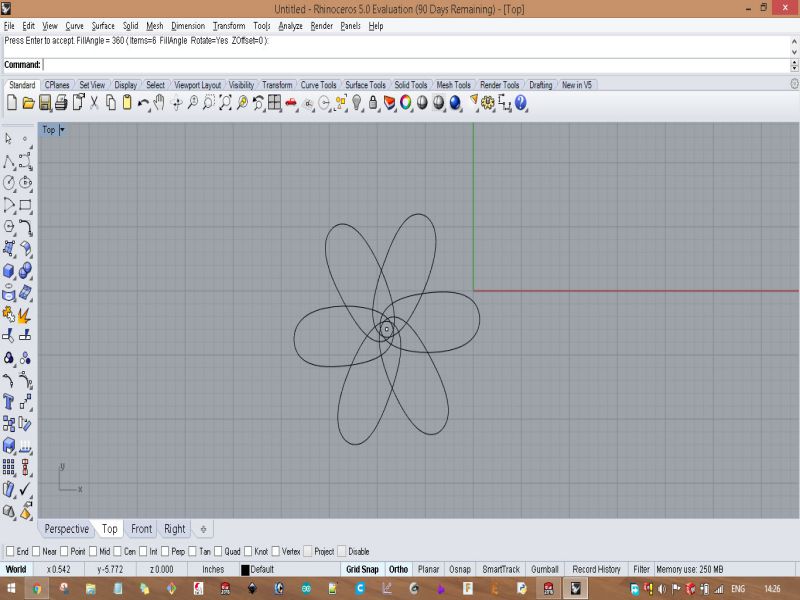Viewport: 800px width, 600px height.
Task: Cut selection with scissors icon
Action: (x=94, y=103)
